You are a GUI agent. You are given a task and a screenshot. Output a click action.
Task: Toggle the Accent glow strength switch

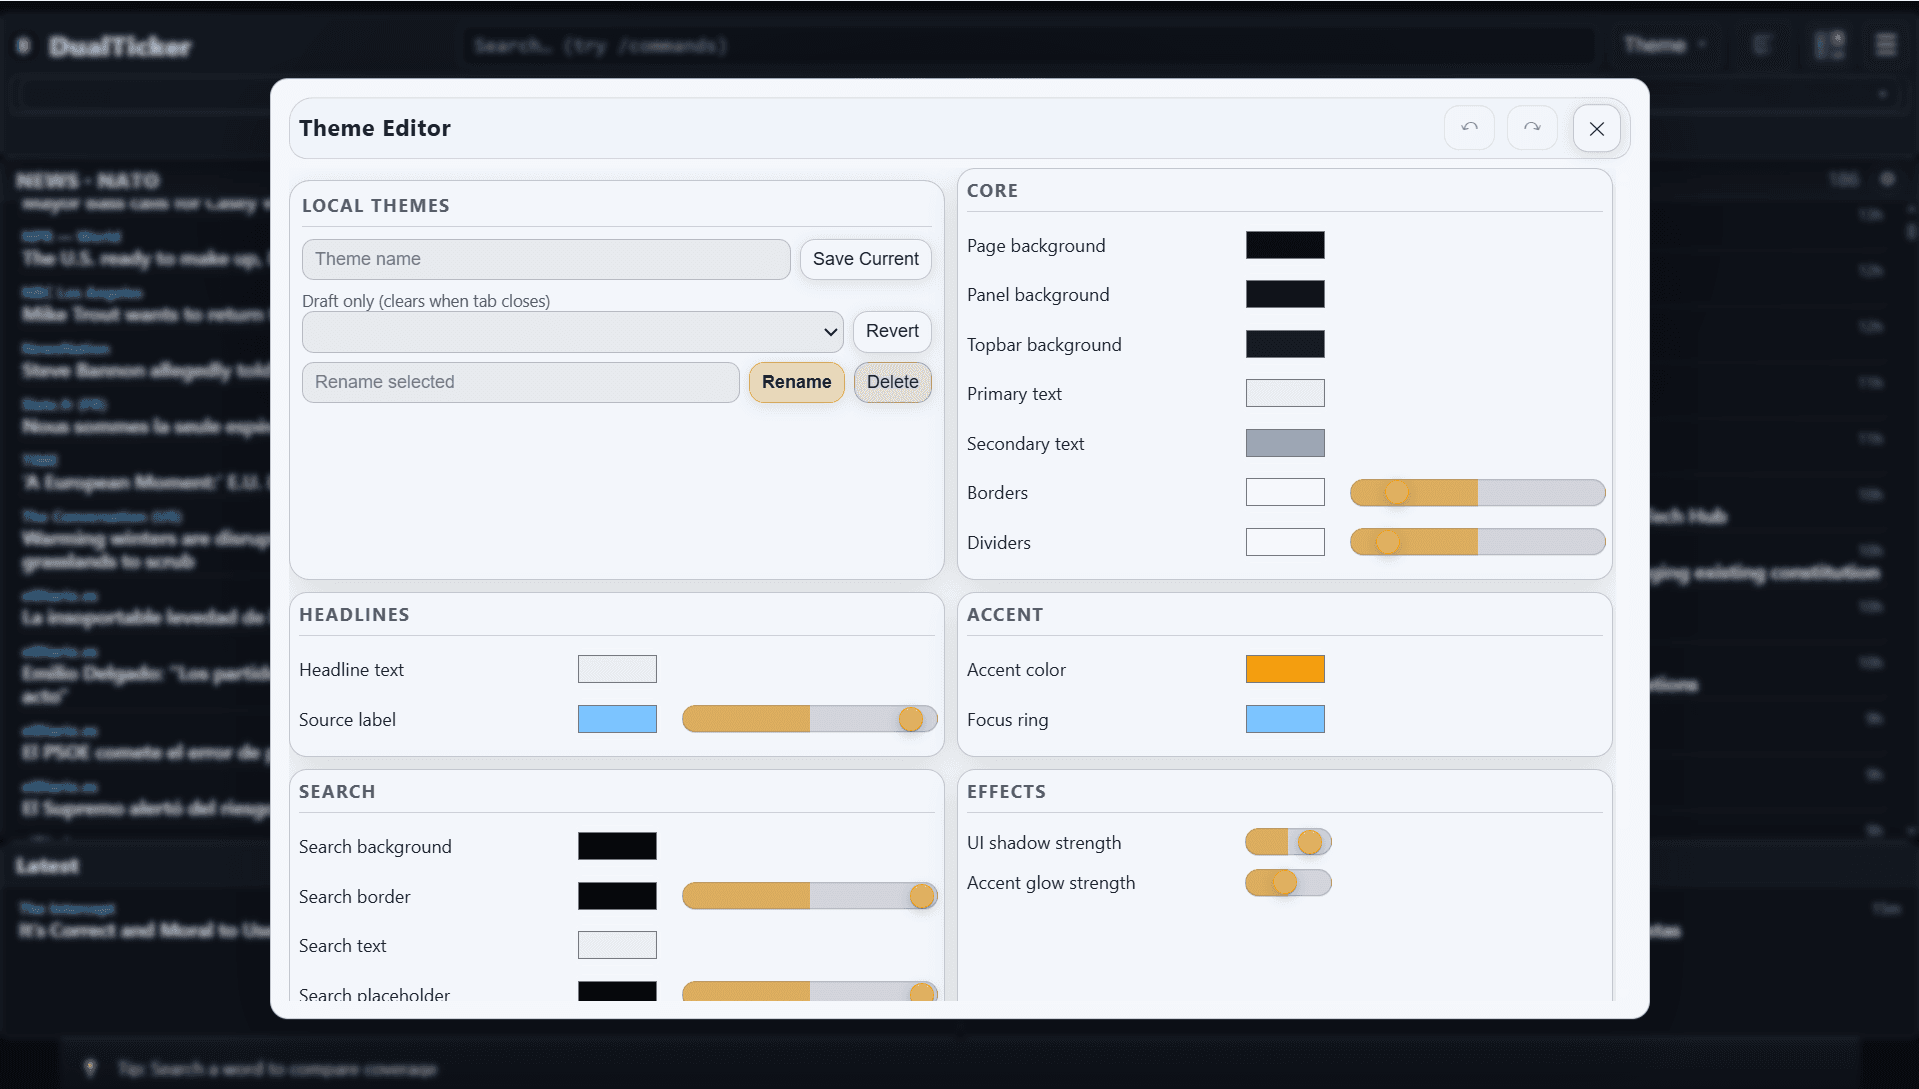[1288, 883]
